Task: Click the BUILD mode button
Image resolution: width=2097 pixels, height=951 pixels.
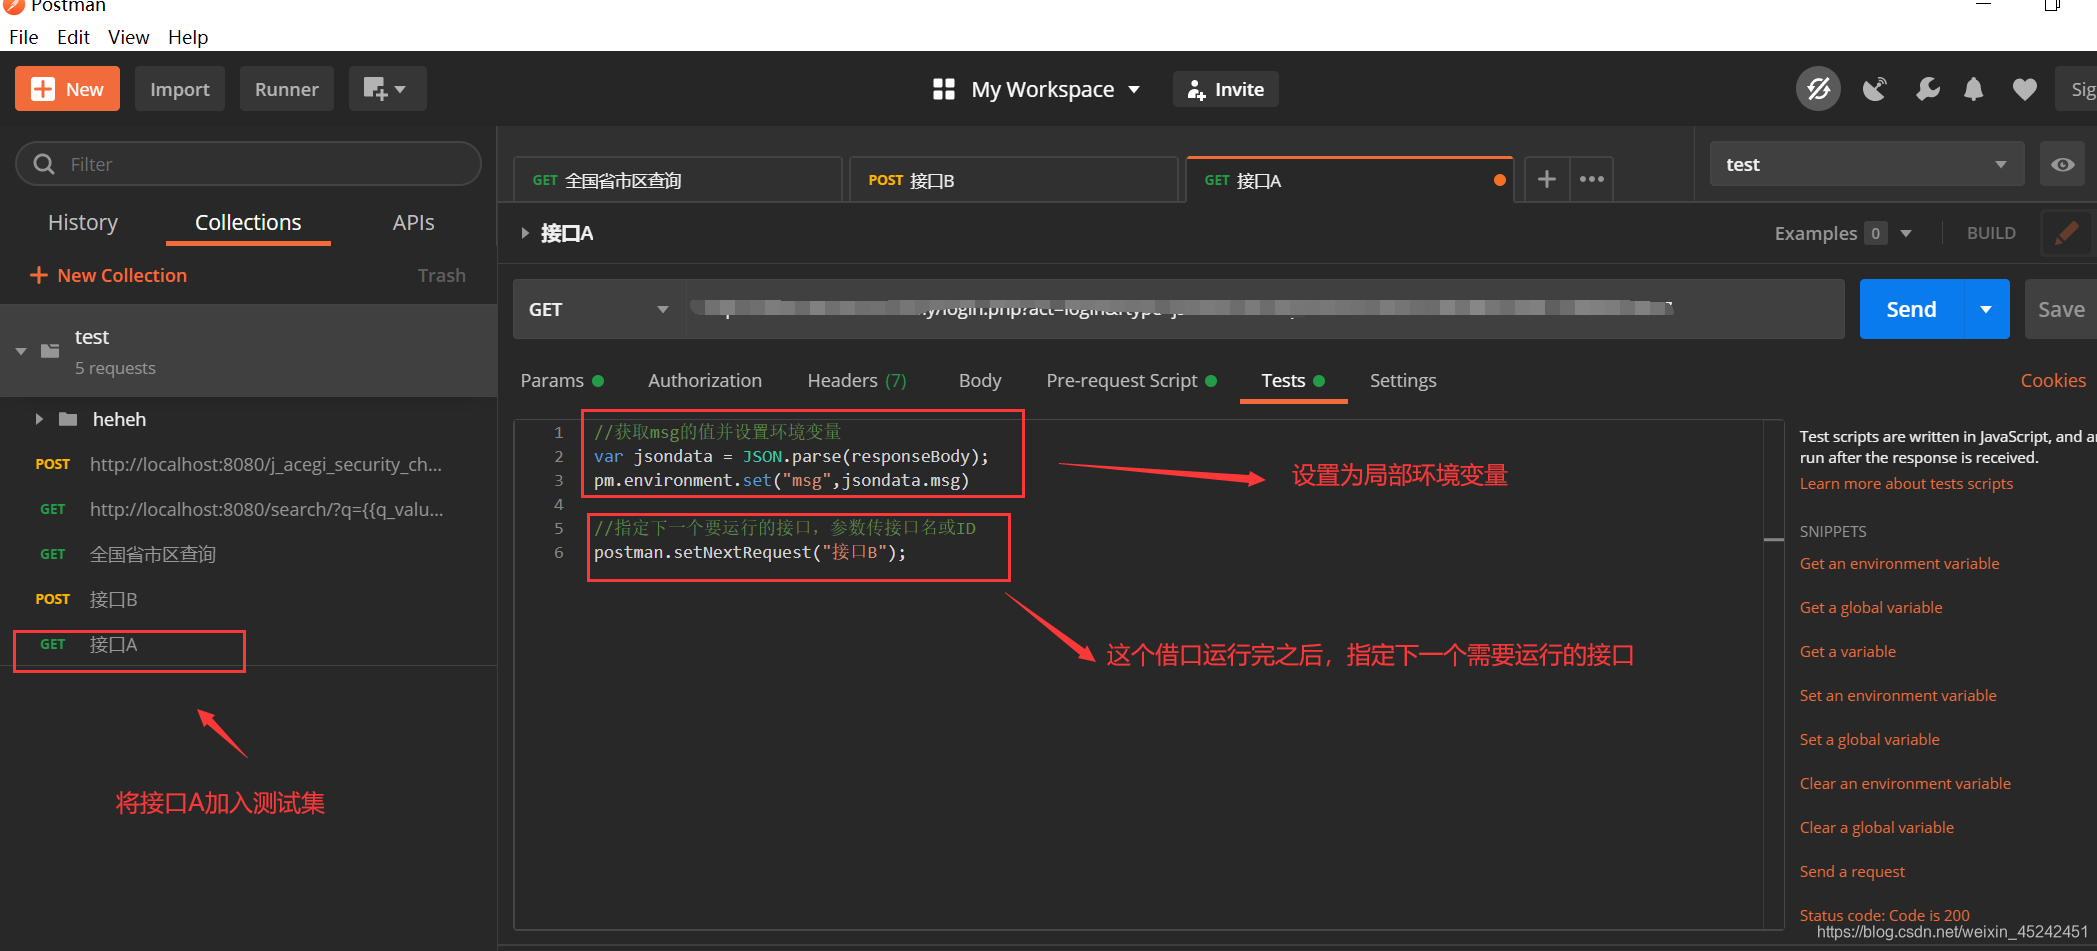Action: (x=1991, y=233)
